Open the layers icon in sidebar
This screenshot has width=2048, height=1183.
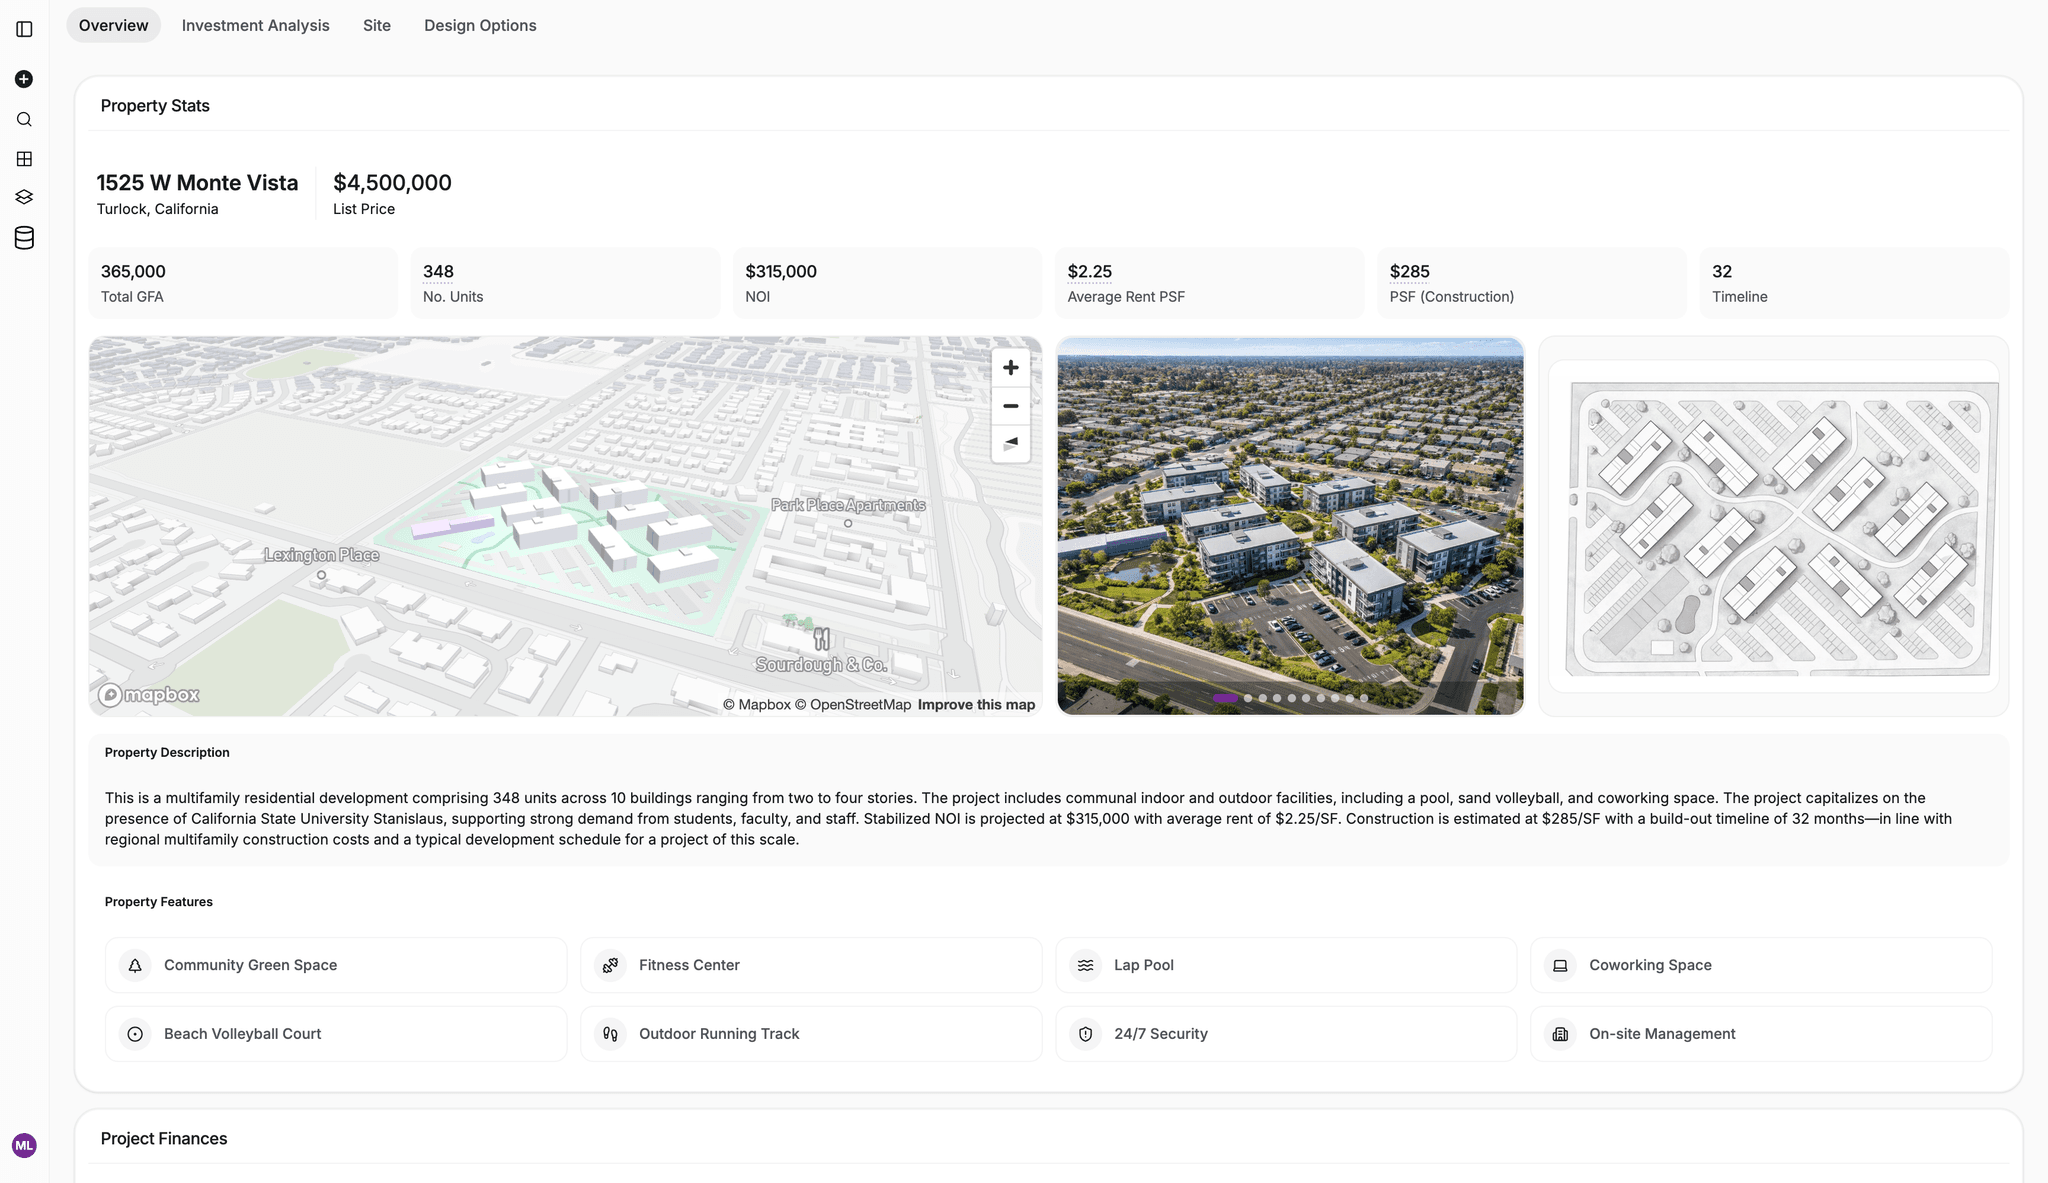click(x=24, y=197)
